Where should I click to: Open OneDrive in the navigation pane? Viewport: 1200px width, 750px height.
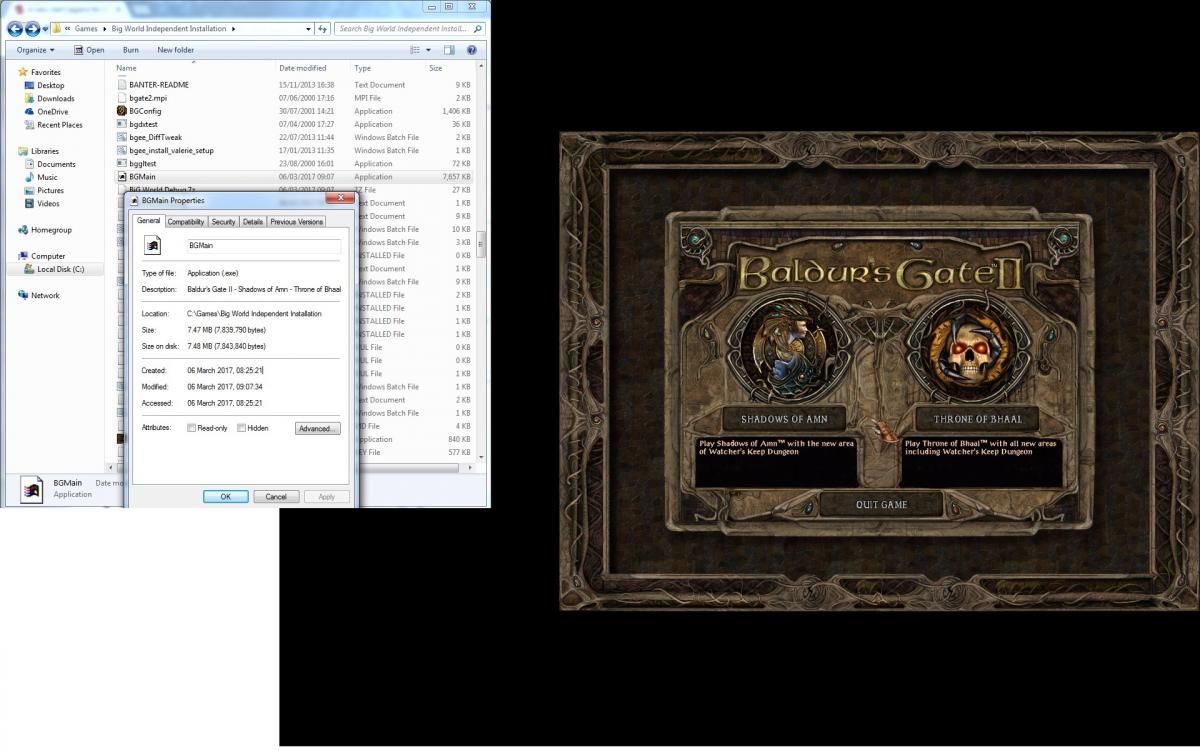(x=46, y=112)
